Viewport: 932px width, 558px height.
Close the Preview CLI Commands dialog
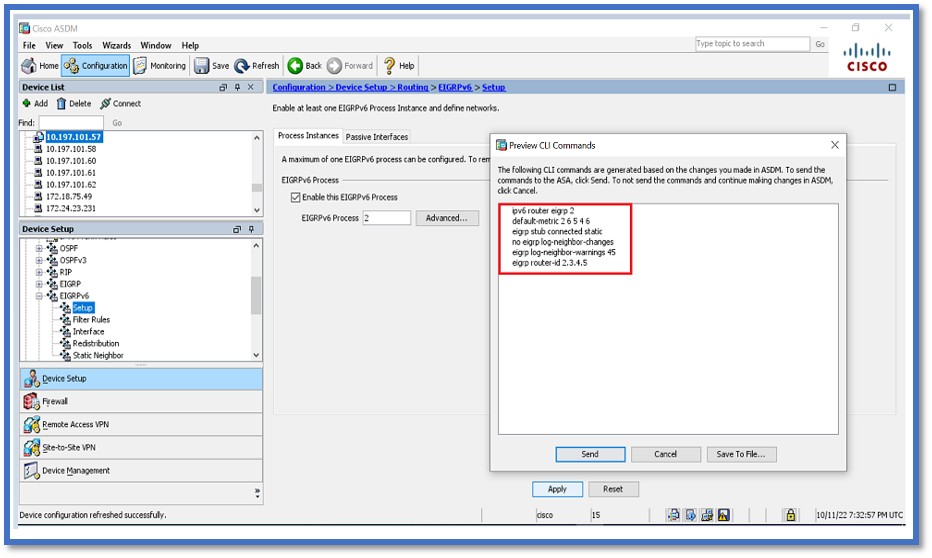[835, 145]
